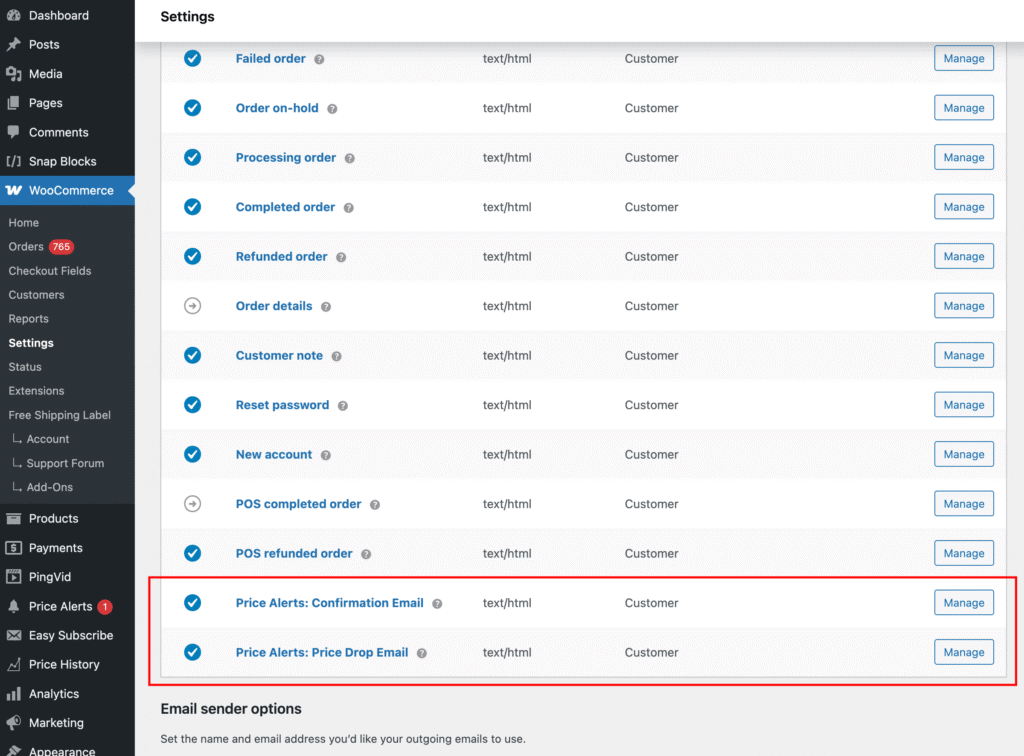The height and width of the screenshot is (756, 1024).
Task: Toggle enabled checkmark for Price Drop Email
Action: point(192,652)
